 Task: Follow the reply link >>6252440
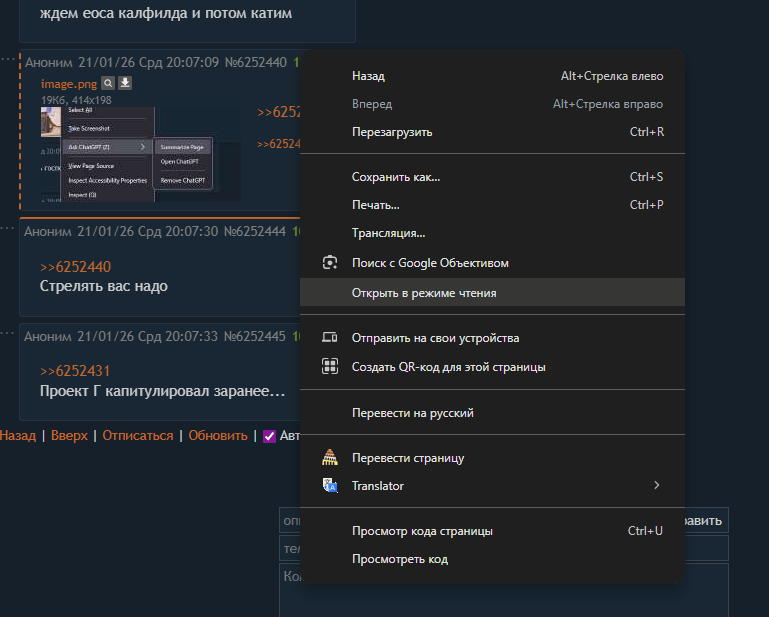coord(76,267)
